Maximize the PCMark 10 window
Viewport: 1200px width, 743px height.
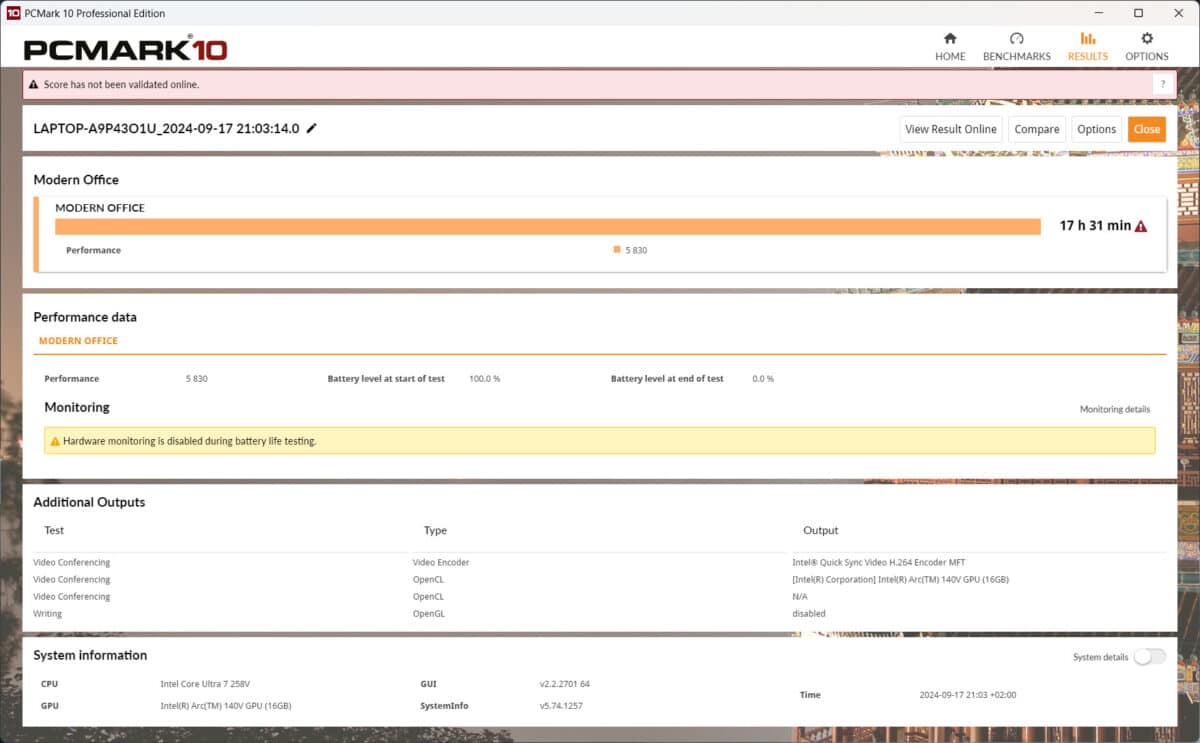1138,13
